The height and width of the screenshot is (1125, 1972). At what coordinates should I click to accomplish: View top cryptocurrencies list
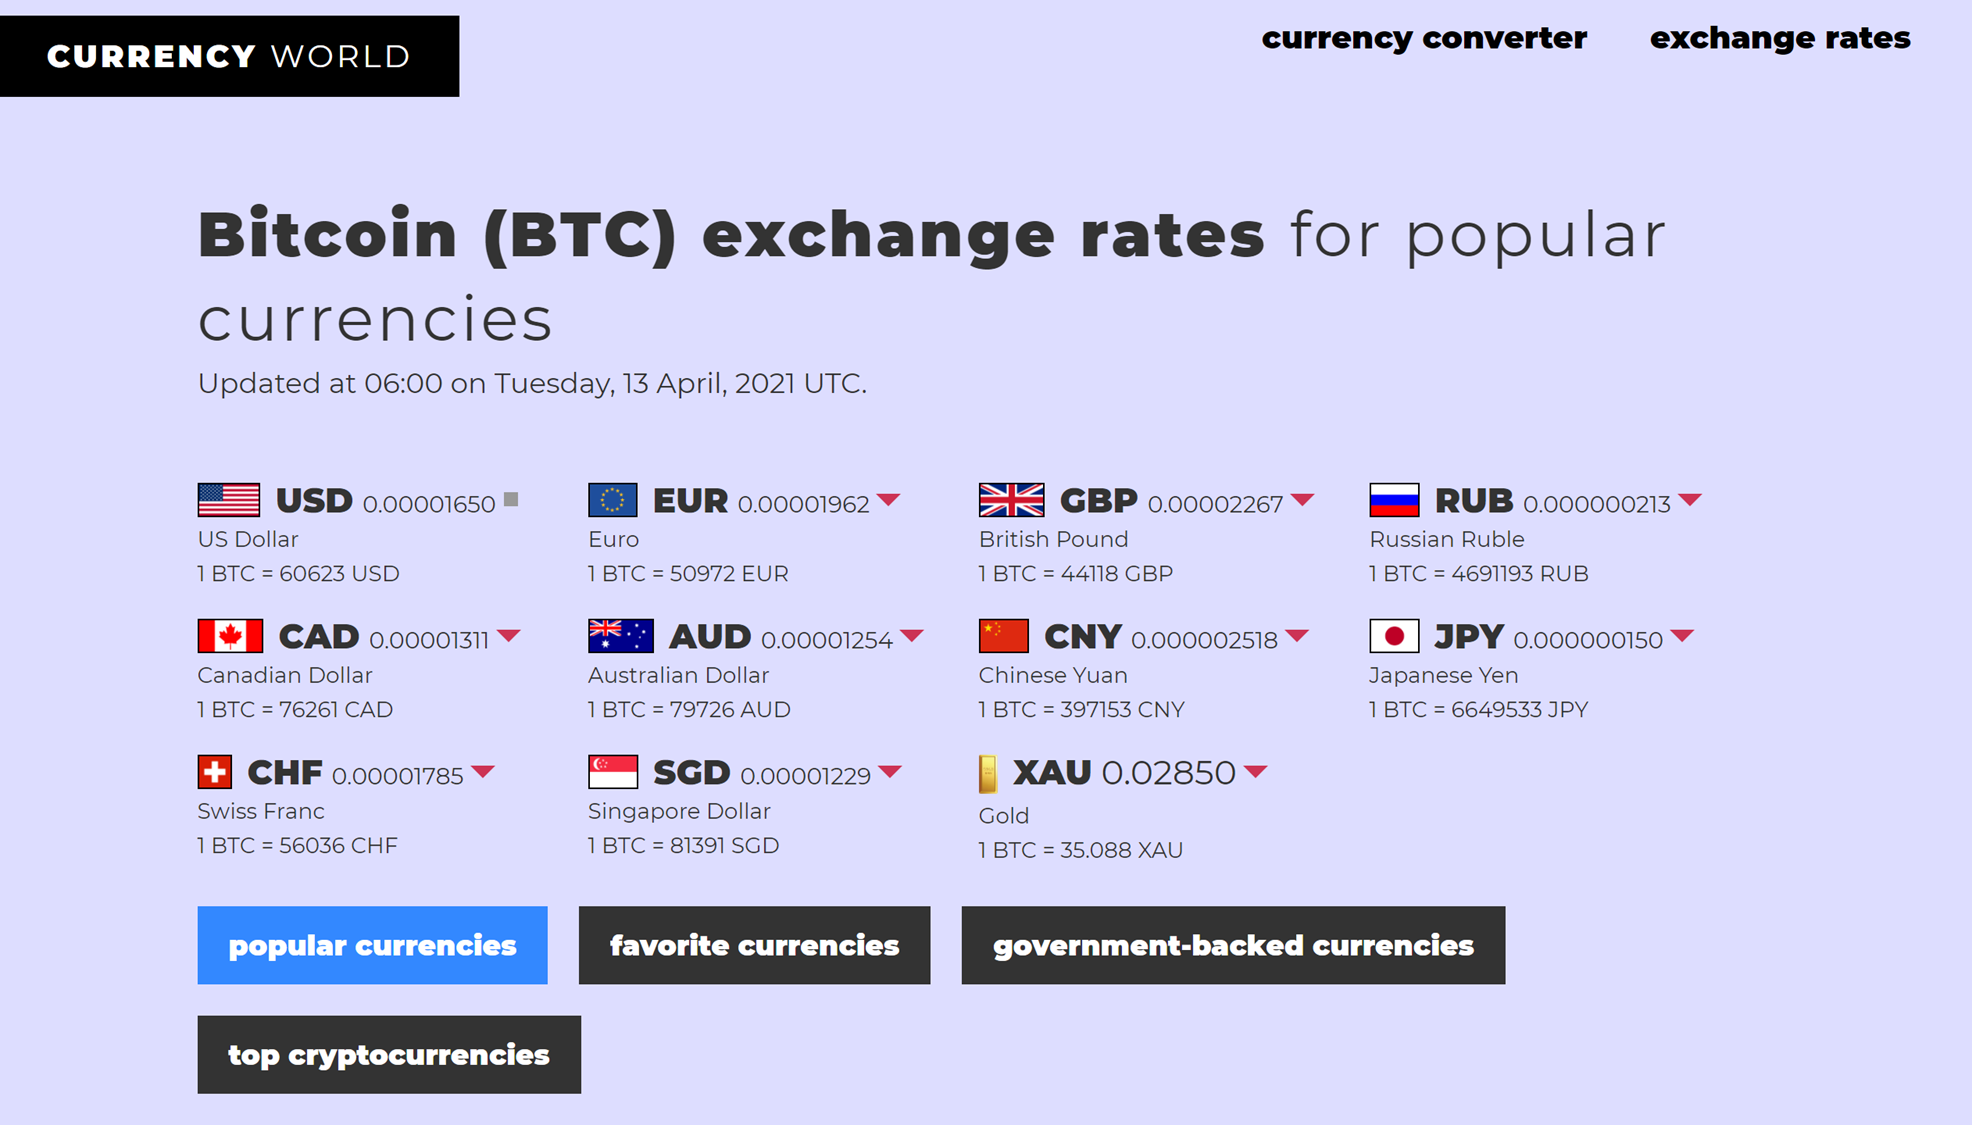pyautogui.click(x=389, y=1054)
